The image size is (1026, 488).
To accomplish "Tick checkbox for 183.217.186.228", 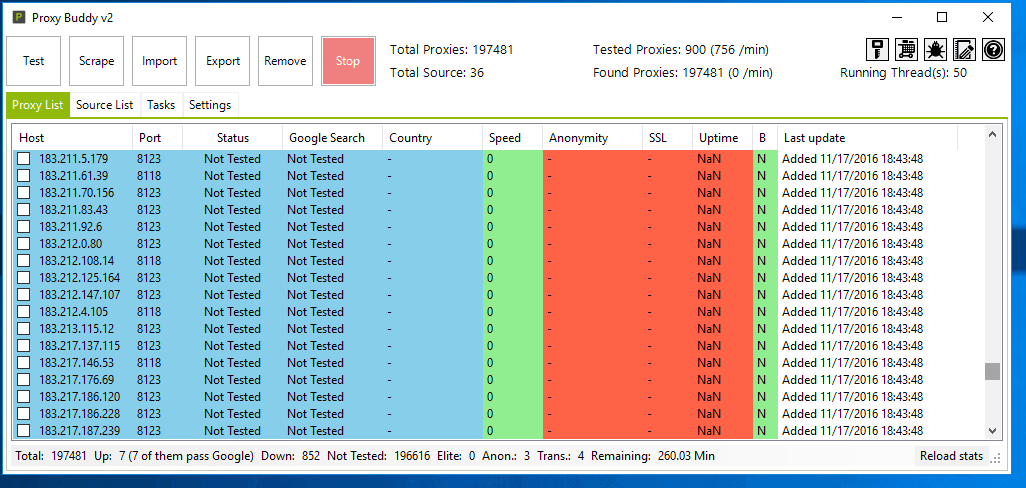I will pos(24,414).
